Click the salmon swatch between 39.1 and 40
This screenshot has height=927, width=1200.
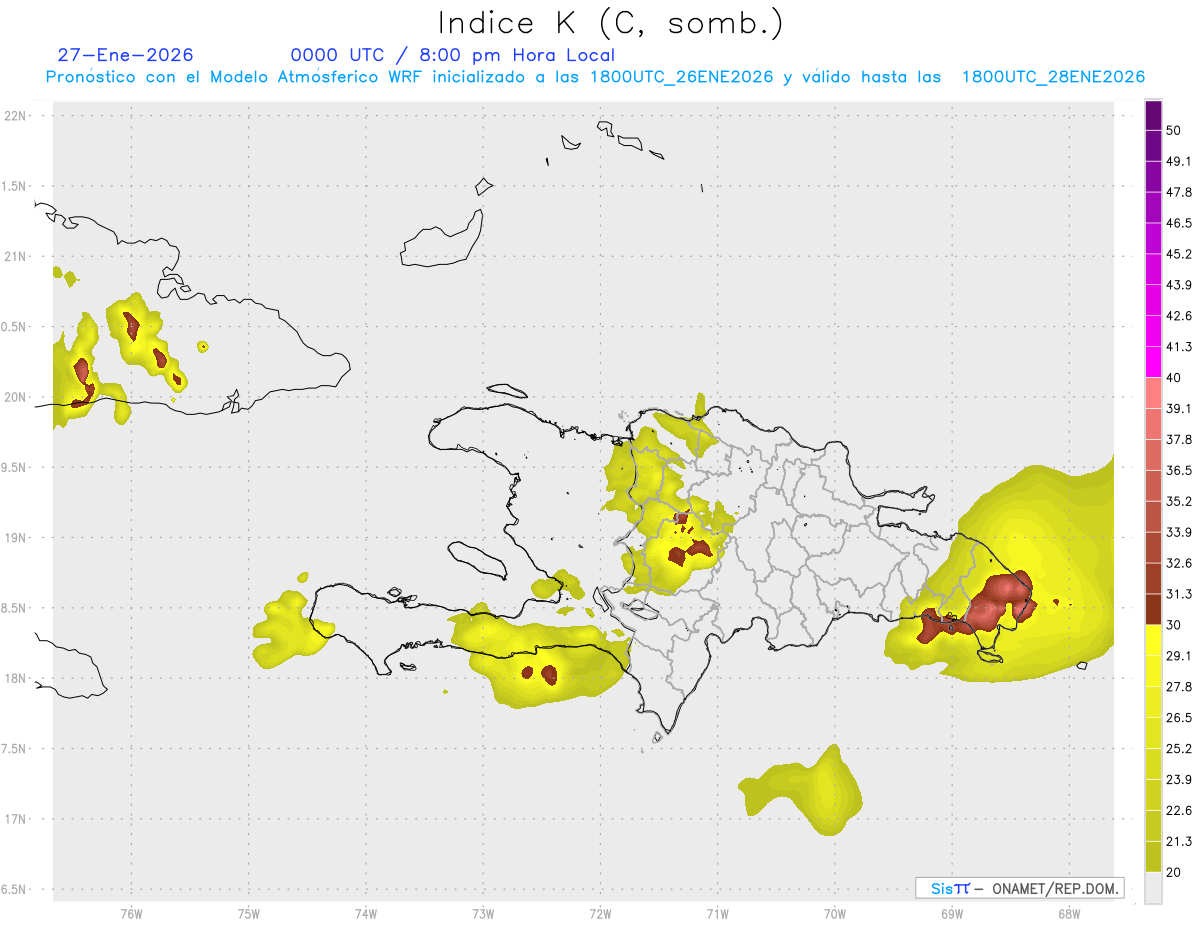pos(1154,393)
